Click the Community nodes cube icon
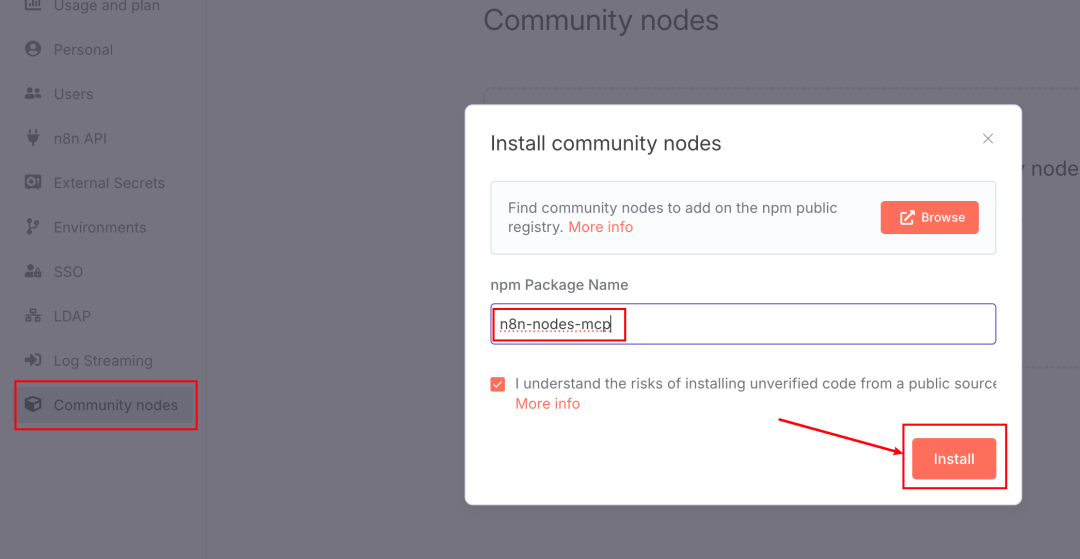Image resolution: width=1080 pixels, height=559 pixels. tap(32, 405)
